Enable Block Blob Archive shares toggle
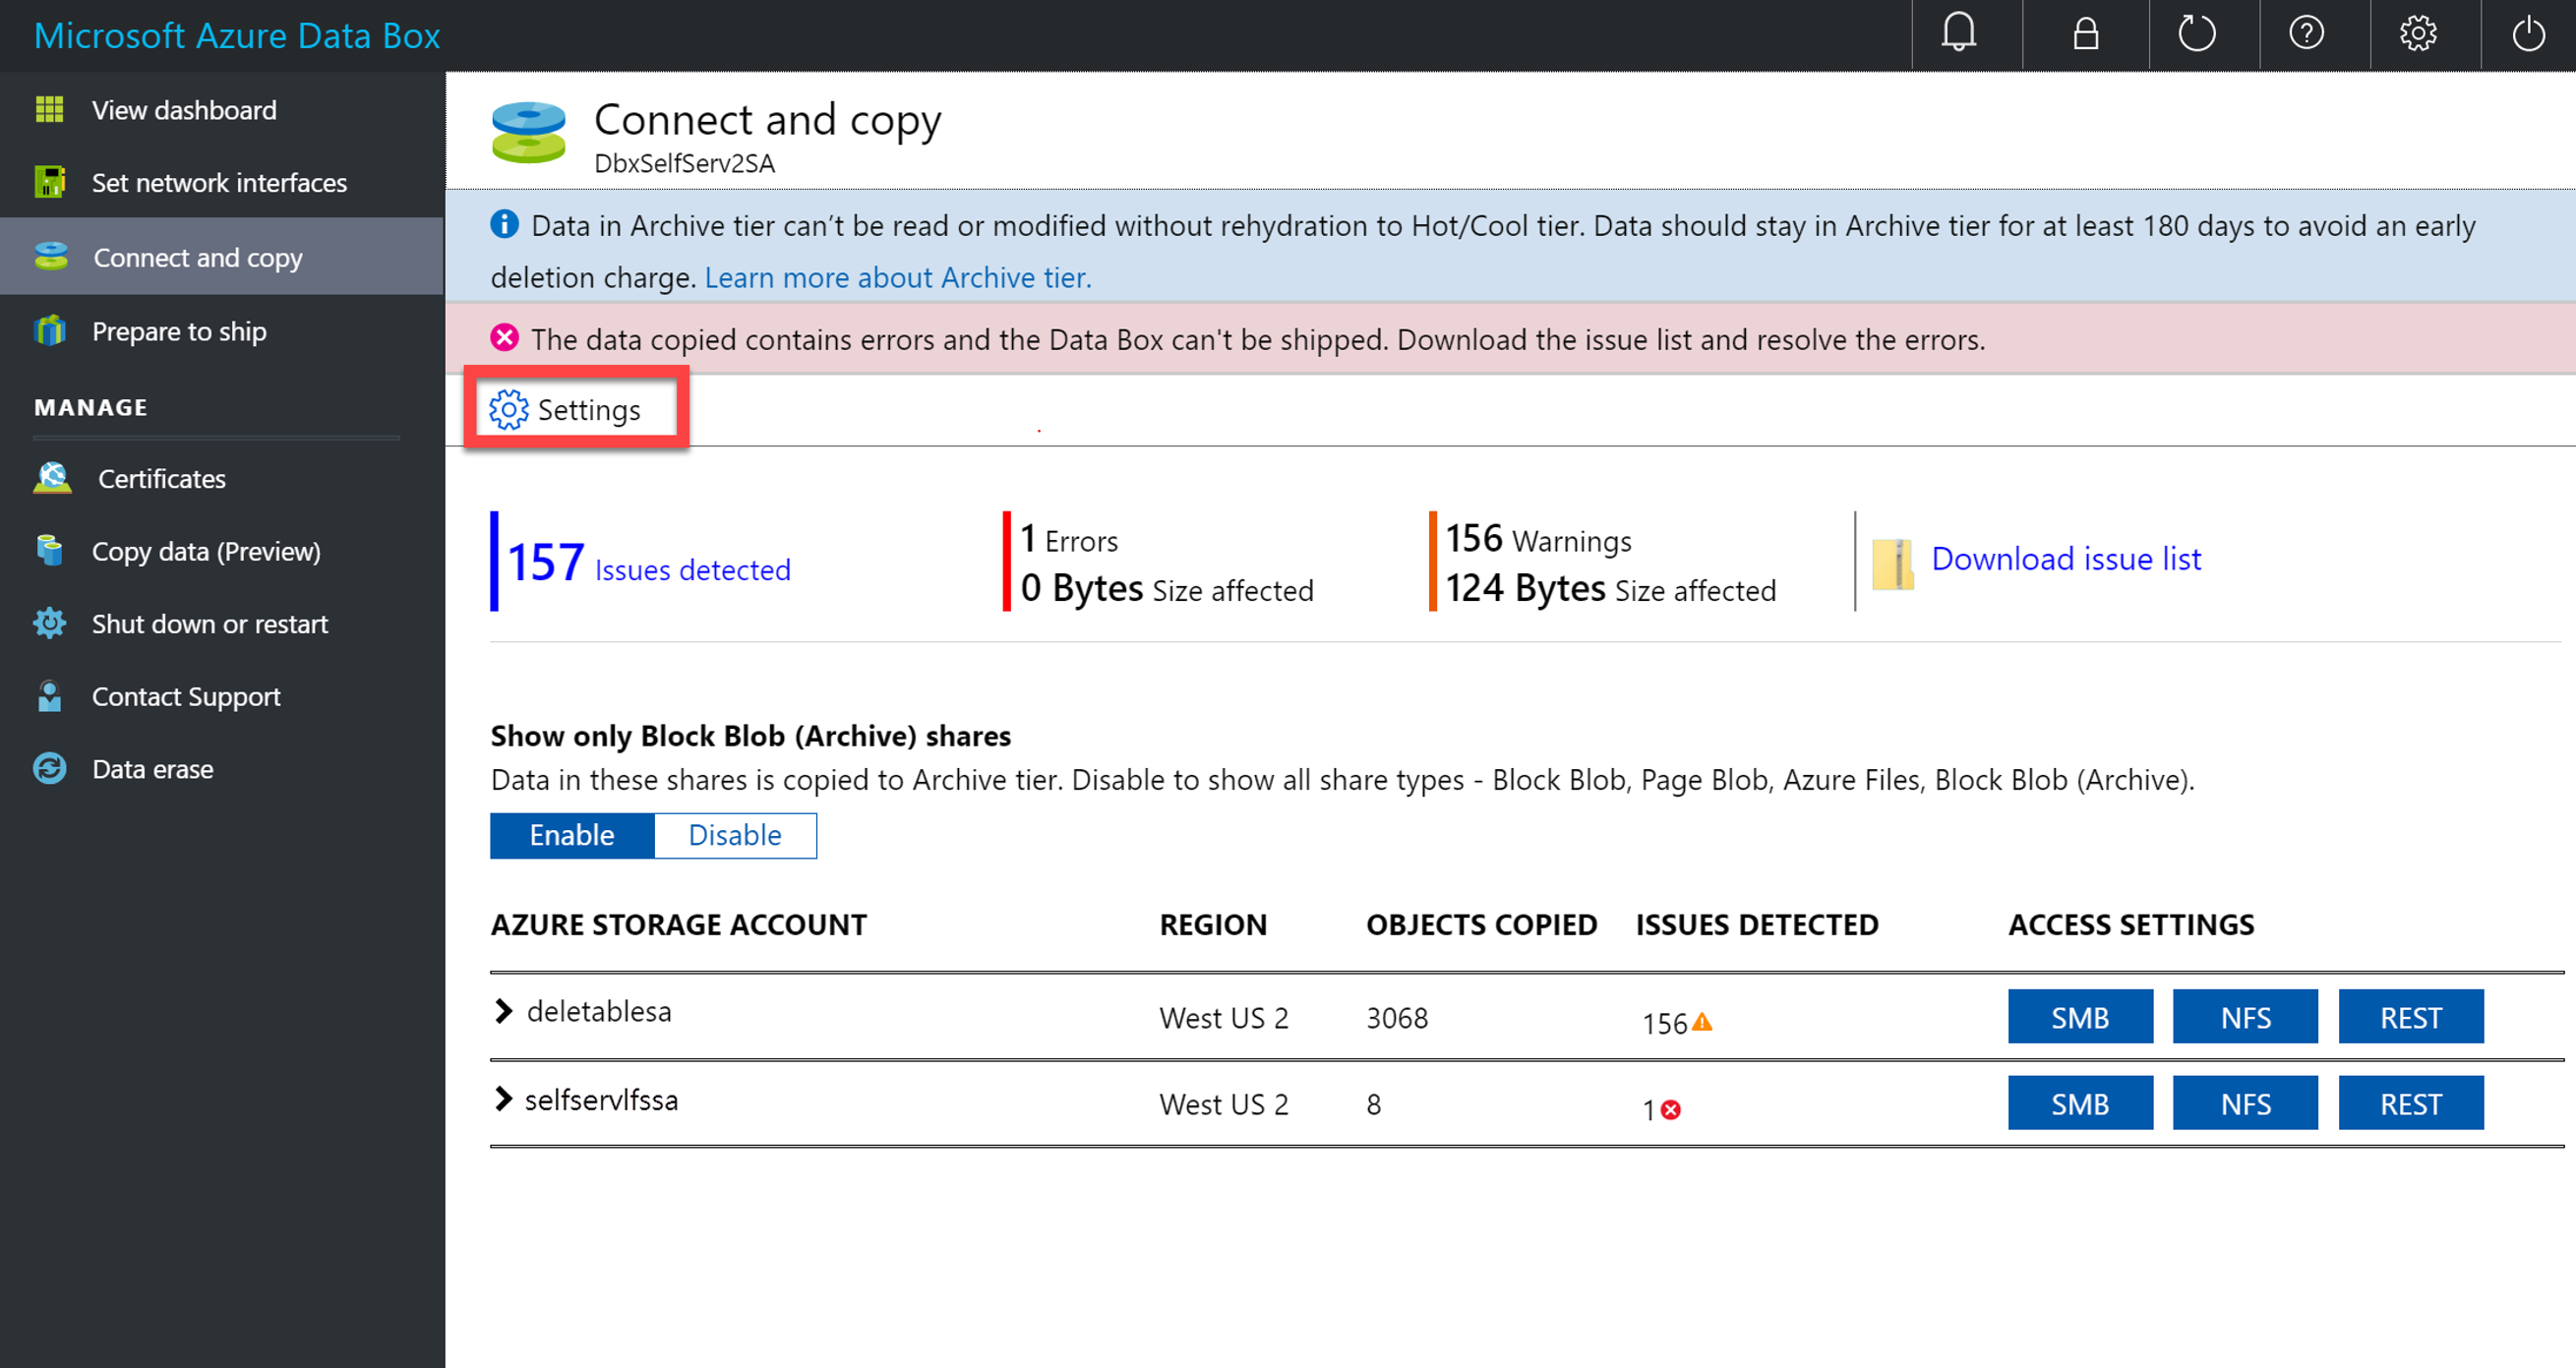Viewport: 2576px width, 1368px height. (574, 833)
